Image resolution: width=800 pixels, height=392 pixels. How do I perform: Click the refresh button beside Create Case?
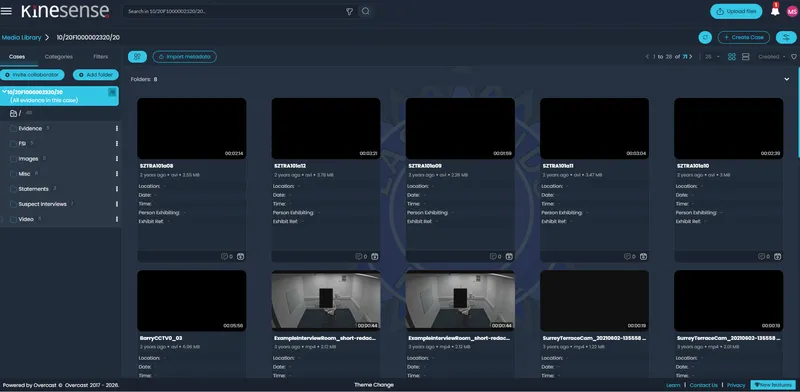705,37
